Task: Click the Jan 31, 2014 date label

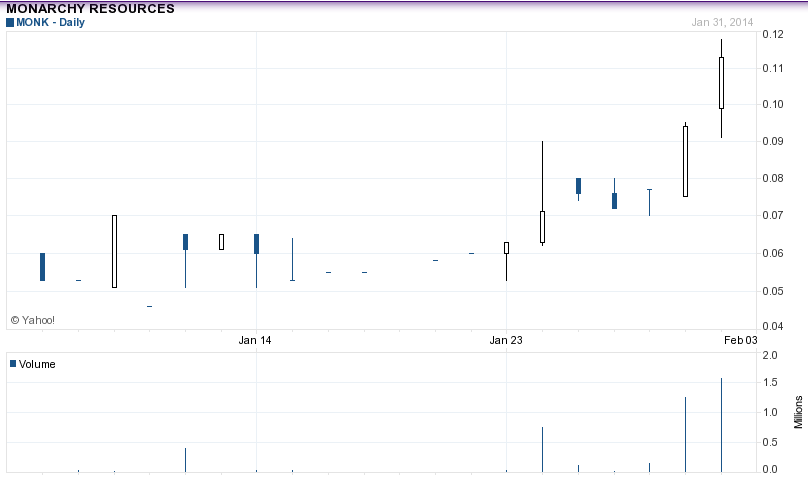Action: tap(722, 22)
